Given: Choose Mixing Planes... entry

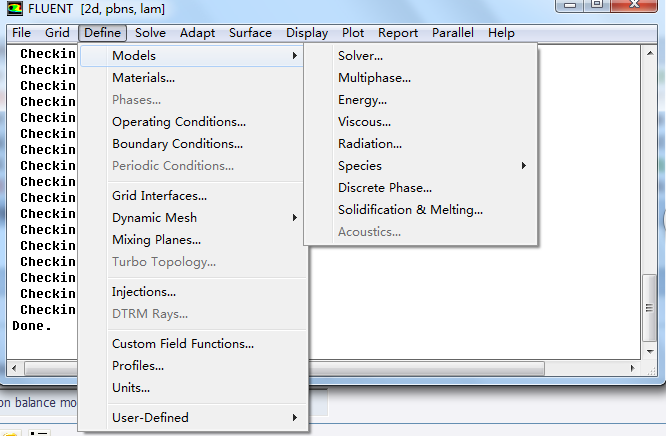Looking at the screenshot, I should click(x=192, y=240).
